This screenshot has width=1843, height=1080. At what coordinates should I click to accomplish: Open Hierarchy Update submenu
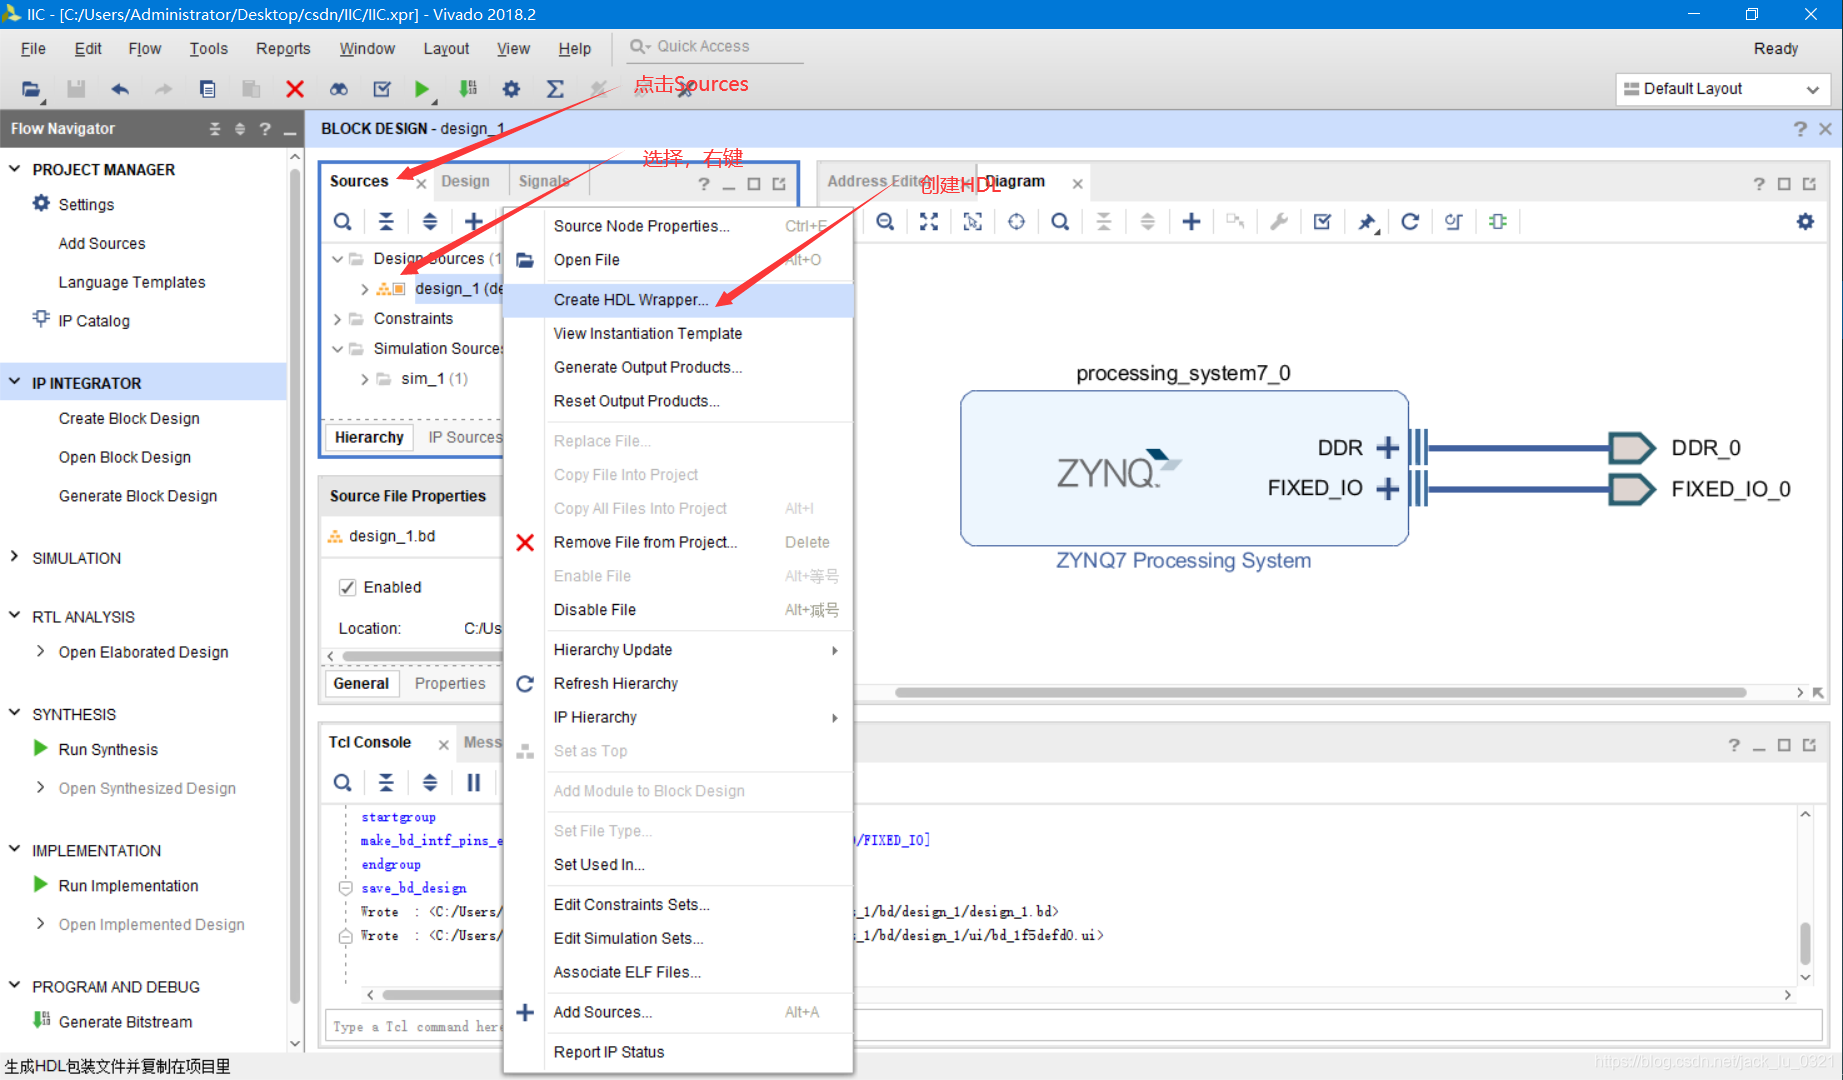pos(697,650)
